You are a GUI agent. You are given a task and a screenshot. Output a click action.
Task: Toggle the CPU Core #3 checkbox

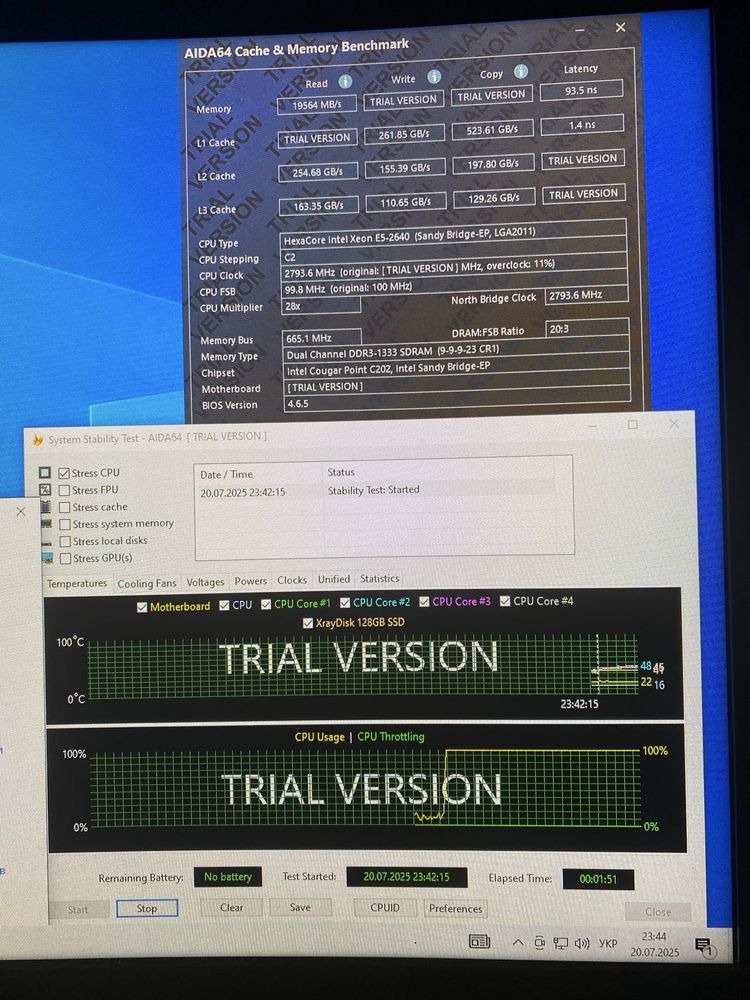(x=424, y=601)
